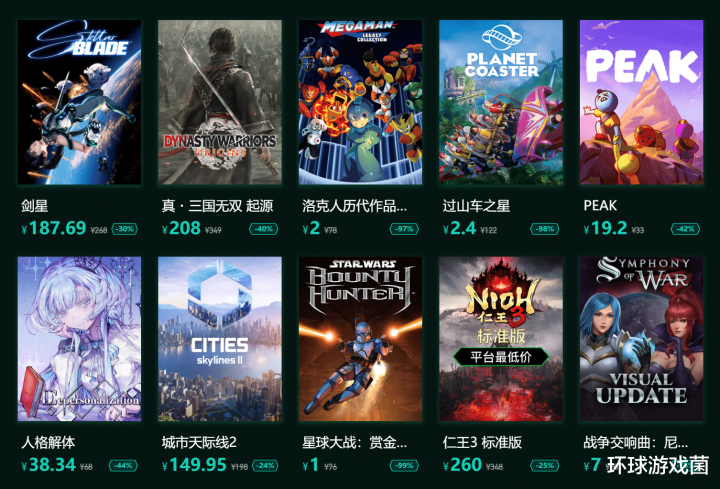The width and height of the screenshot is (720, 489).
Task: Click the -30% discount badge on 剑星
Action: coord(125,229)
